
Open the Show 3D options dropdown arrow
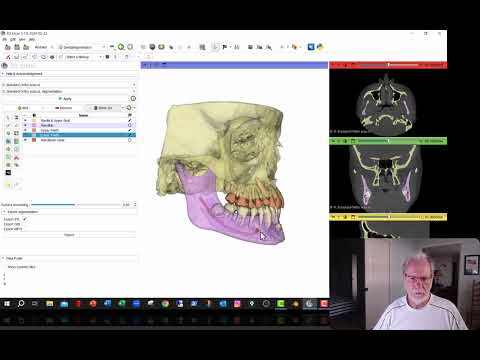pos(123,108)
